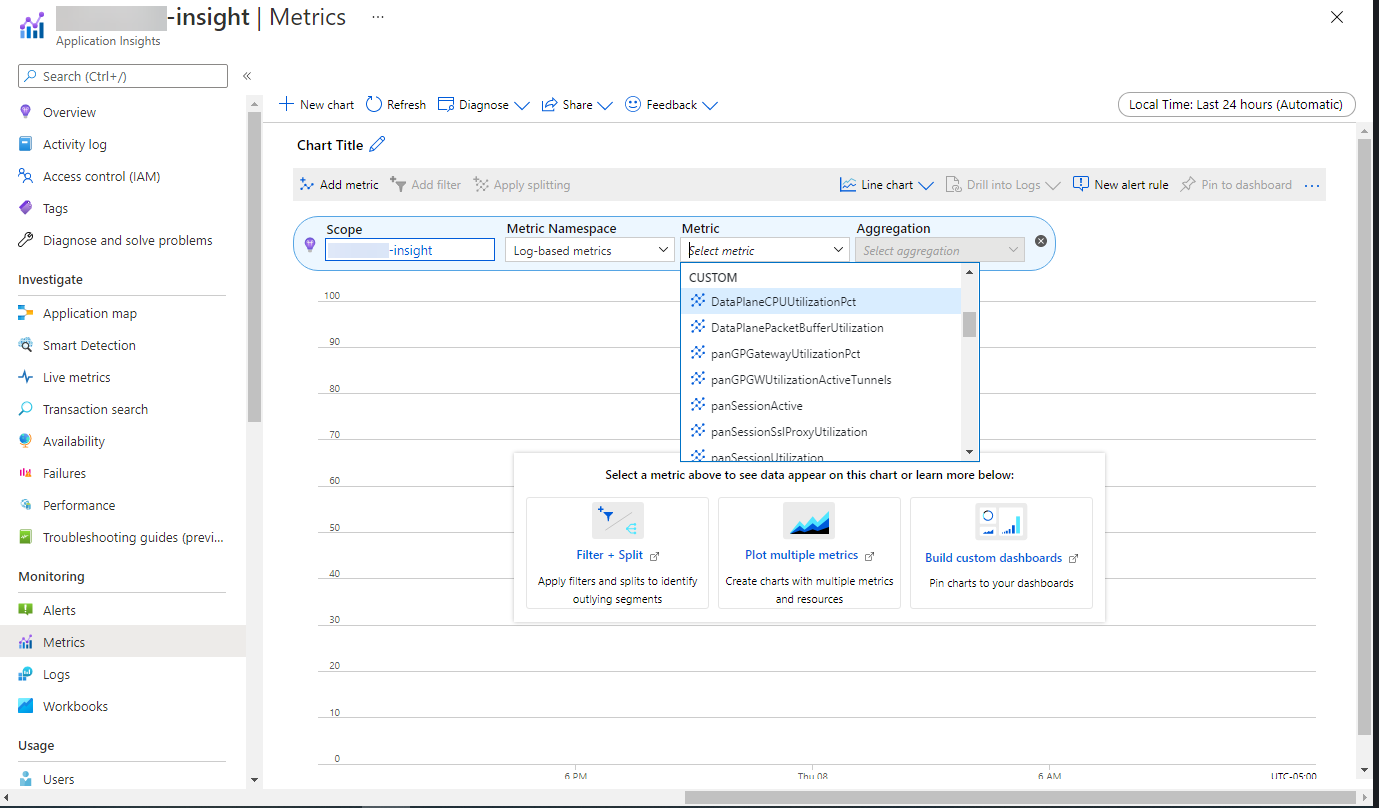The width and height of the screenshot is (1379, 808).
Task: Click the pencil icon beside Chart Title
Action: click(x=377, y=145)
